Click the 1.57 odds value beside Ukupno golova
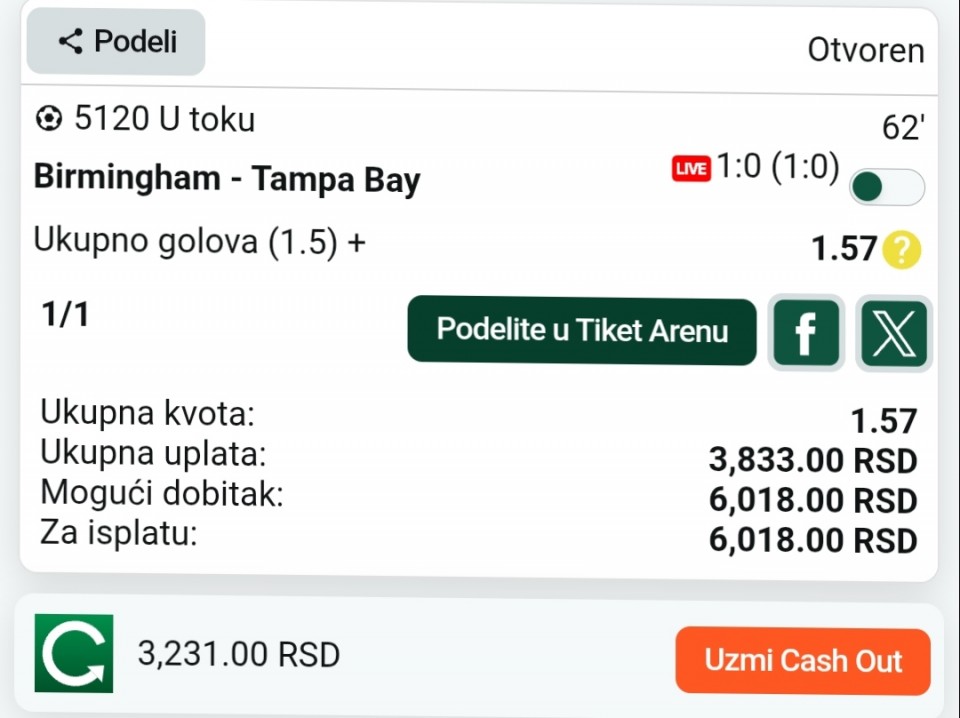 [x=844, y=249]
